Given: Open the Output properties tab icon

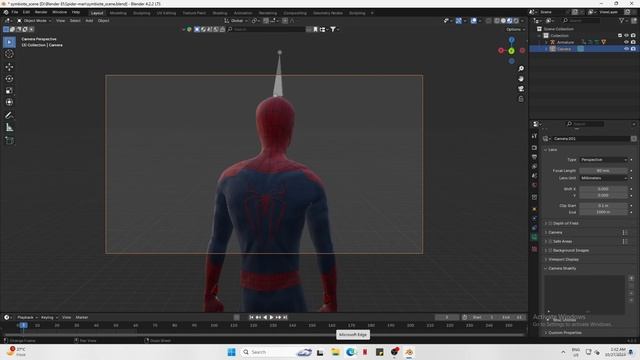Looking at the screenshot, I should coord(534,157).
